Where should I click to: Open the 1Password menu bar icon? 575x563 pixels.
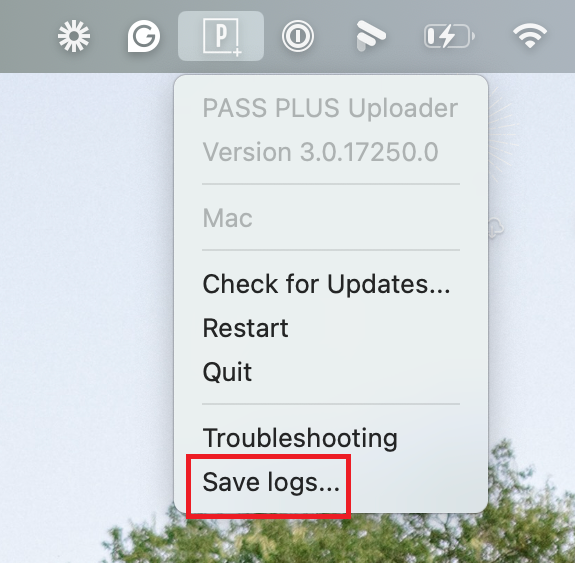coord(298,36)
